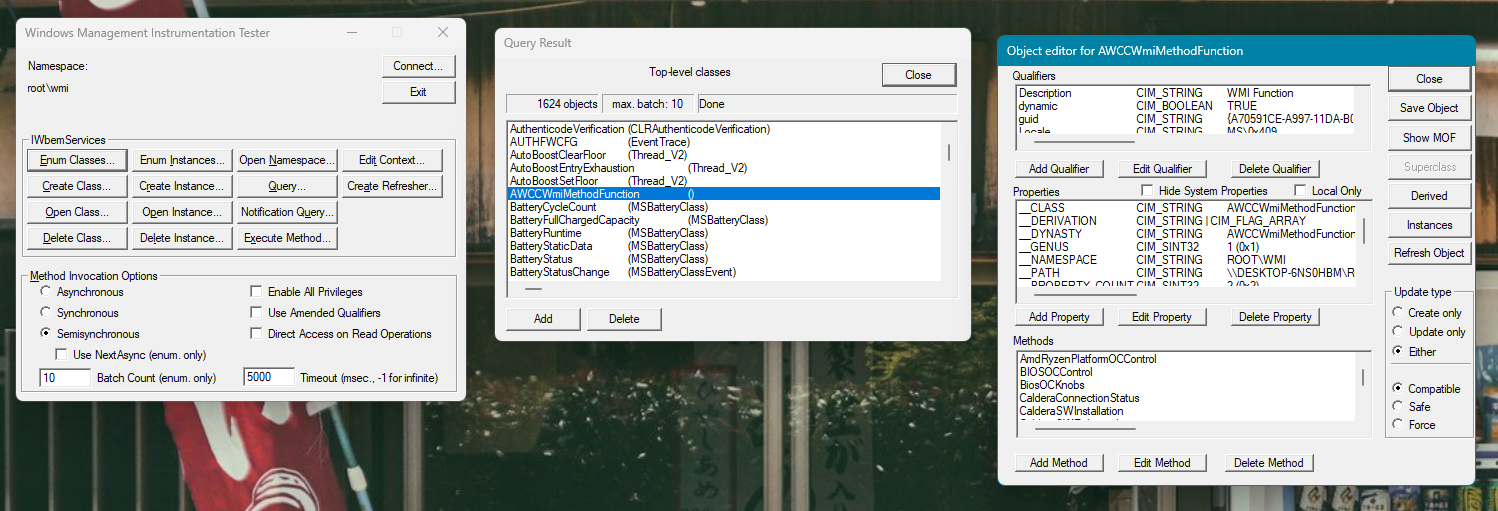
Task: Select the AutoBoostEntryExhaustion class row
Action: click(724, 168)
